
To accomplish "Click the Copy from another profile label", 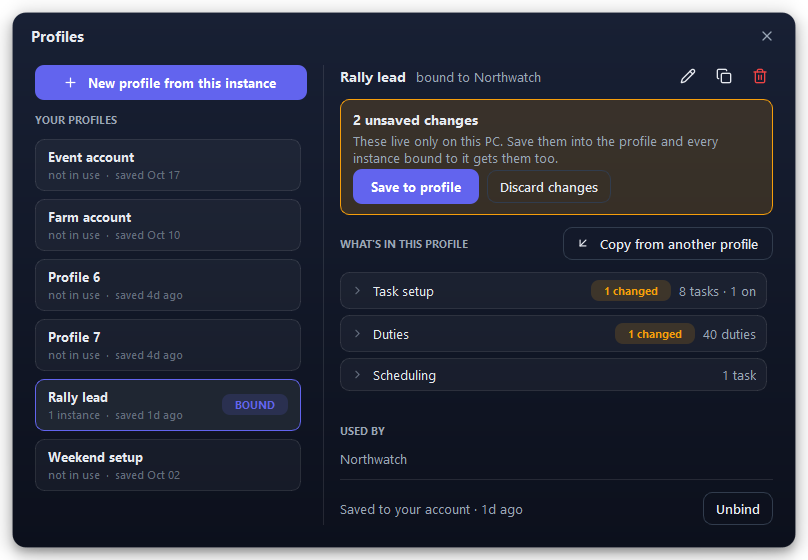I will tap(679, 244).
